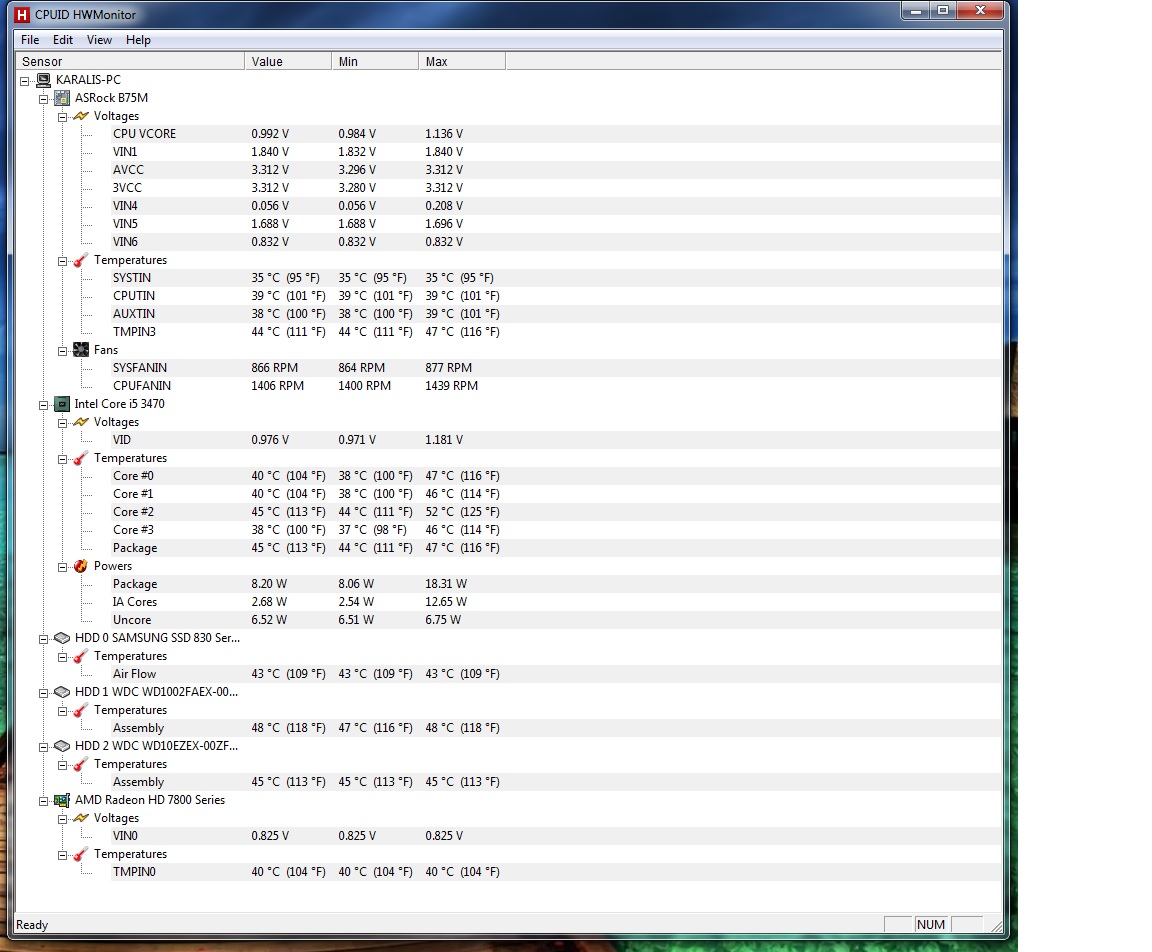This screenshot has width=1152, height=952.
Task: Click the Fans icon
Action: click(81, 350)
